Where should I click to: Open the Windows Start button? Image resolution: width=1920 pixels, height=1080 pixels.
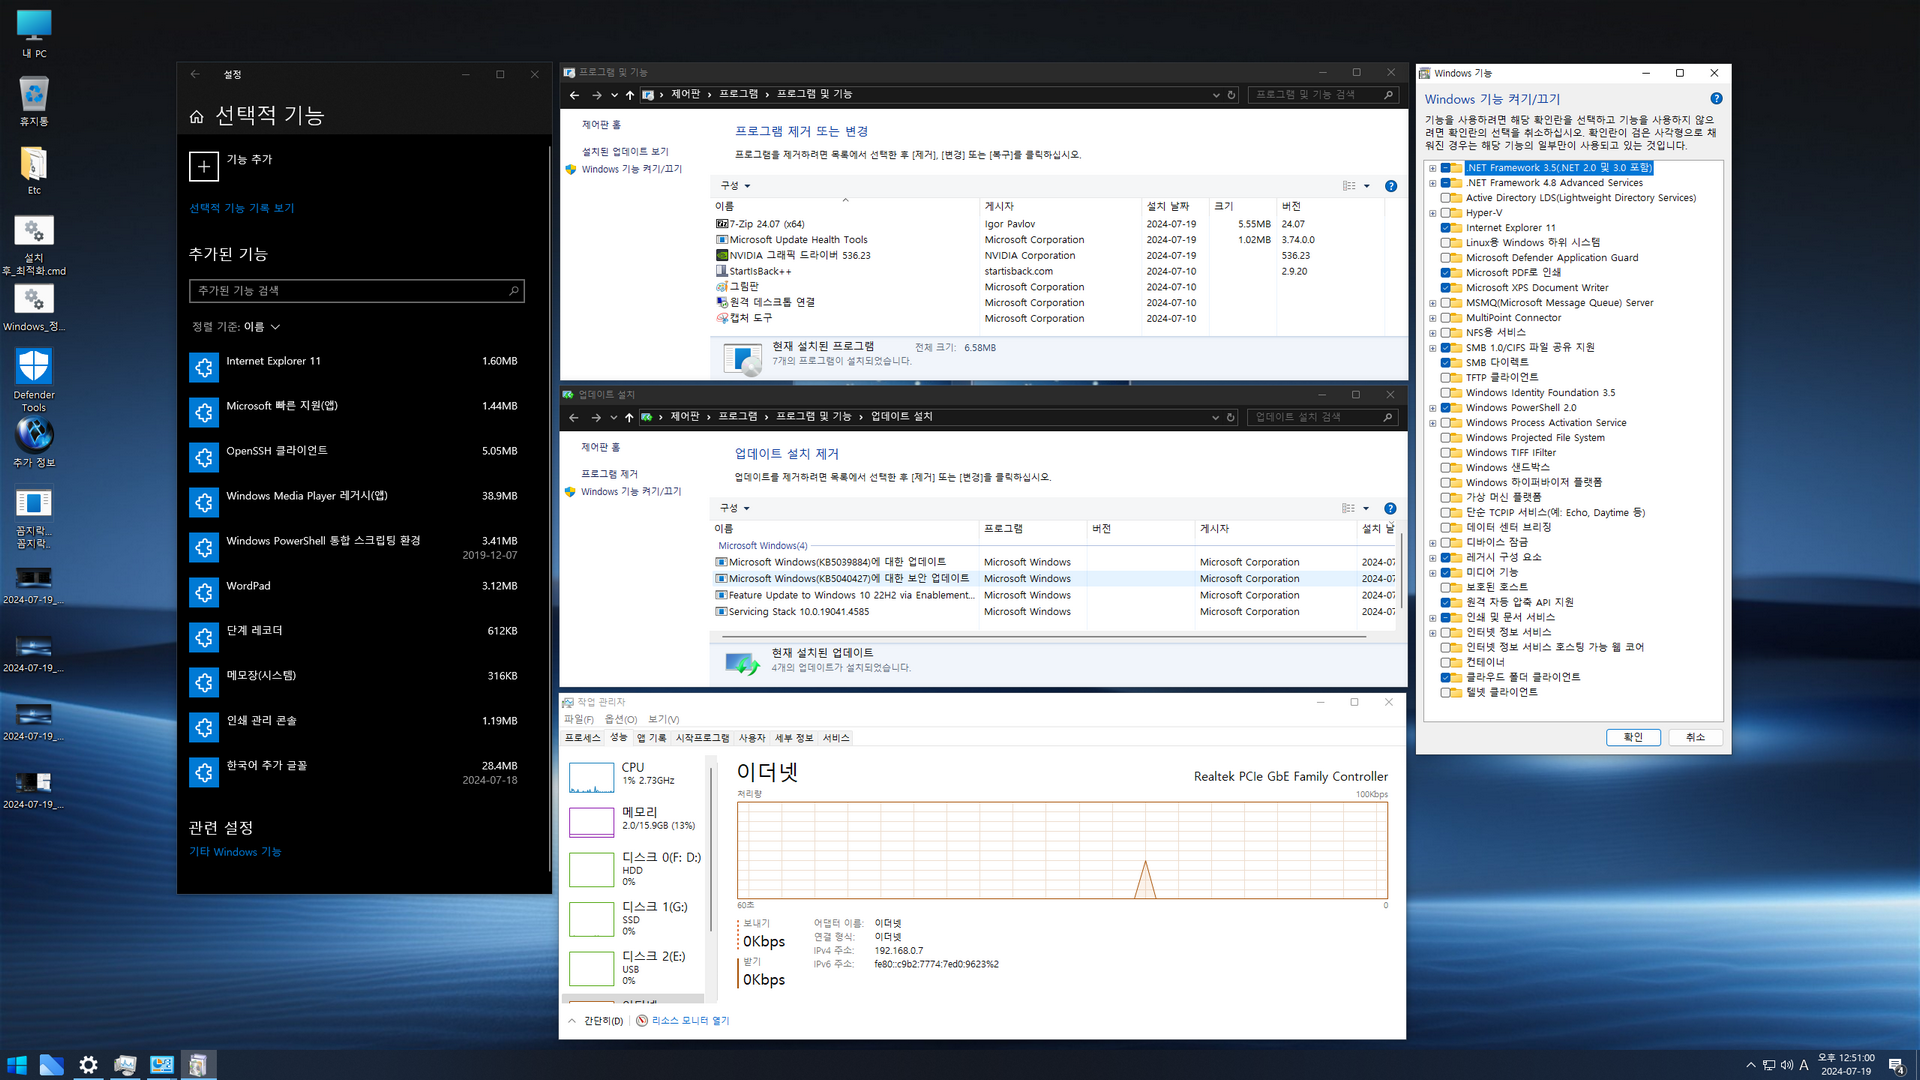point(17,1065)
